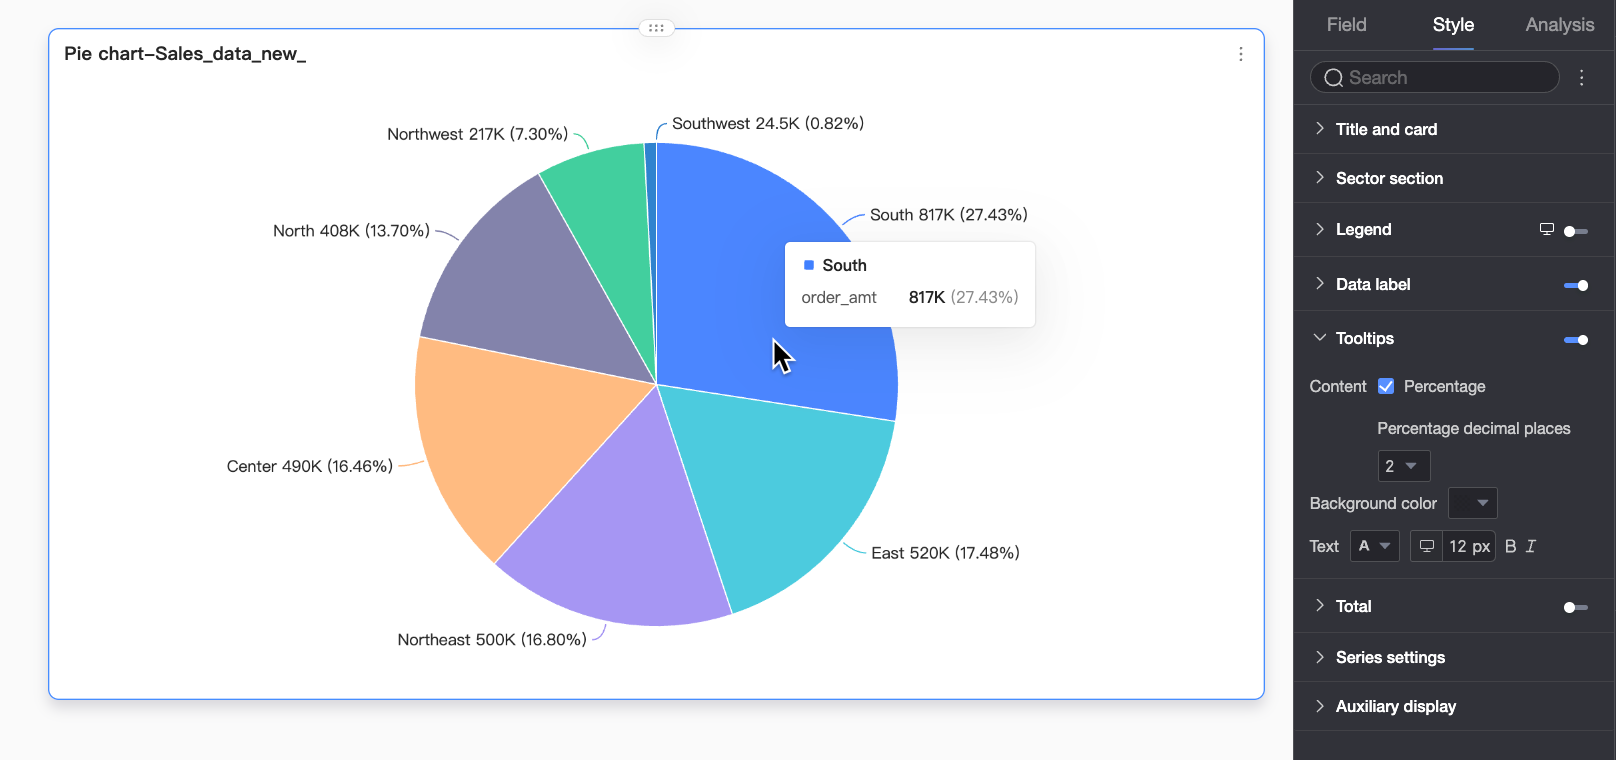This screenshot has height=760, width=1616.
Task: Turn on the Legend switch
Action: pyautogui.click(x=1576, y=231)
